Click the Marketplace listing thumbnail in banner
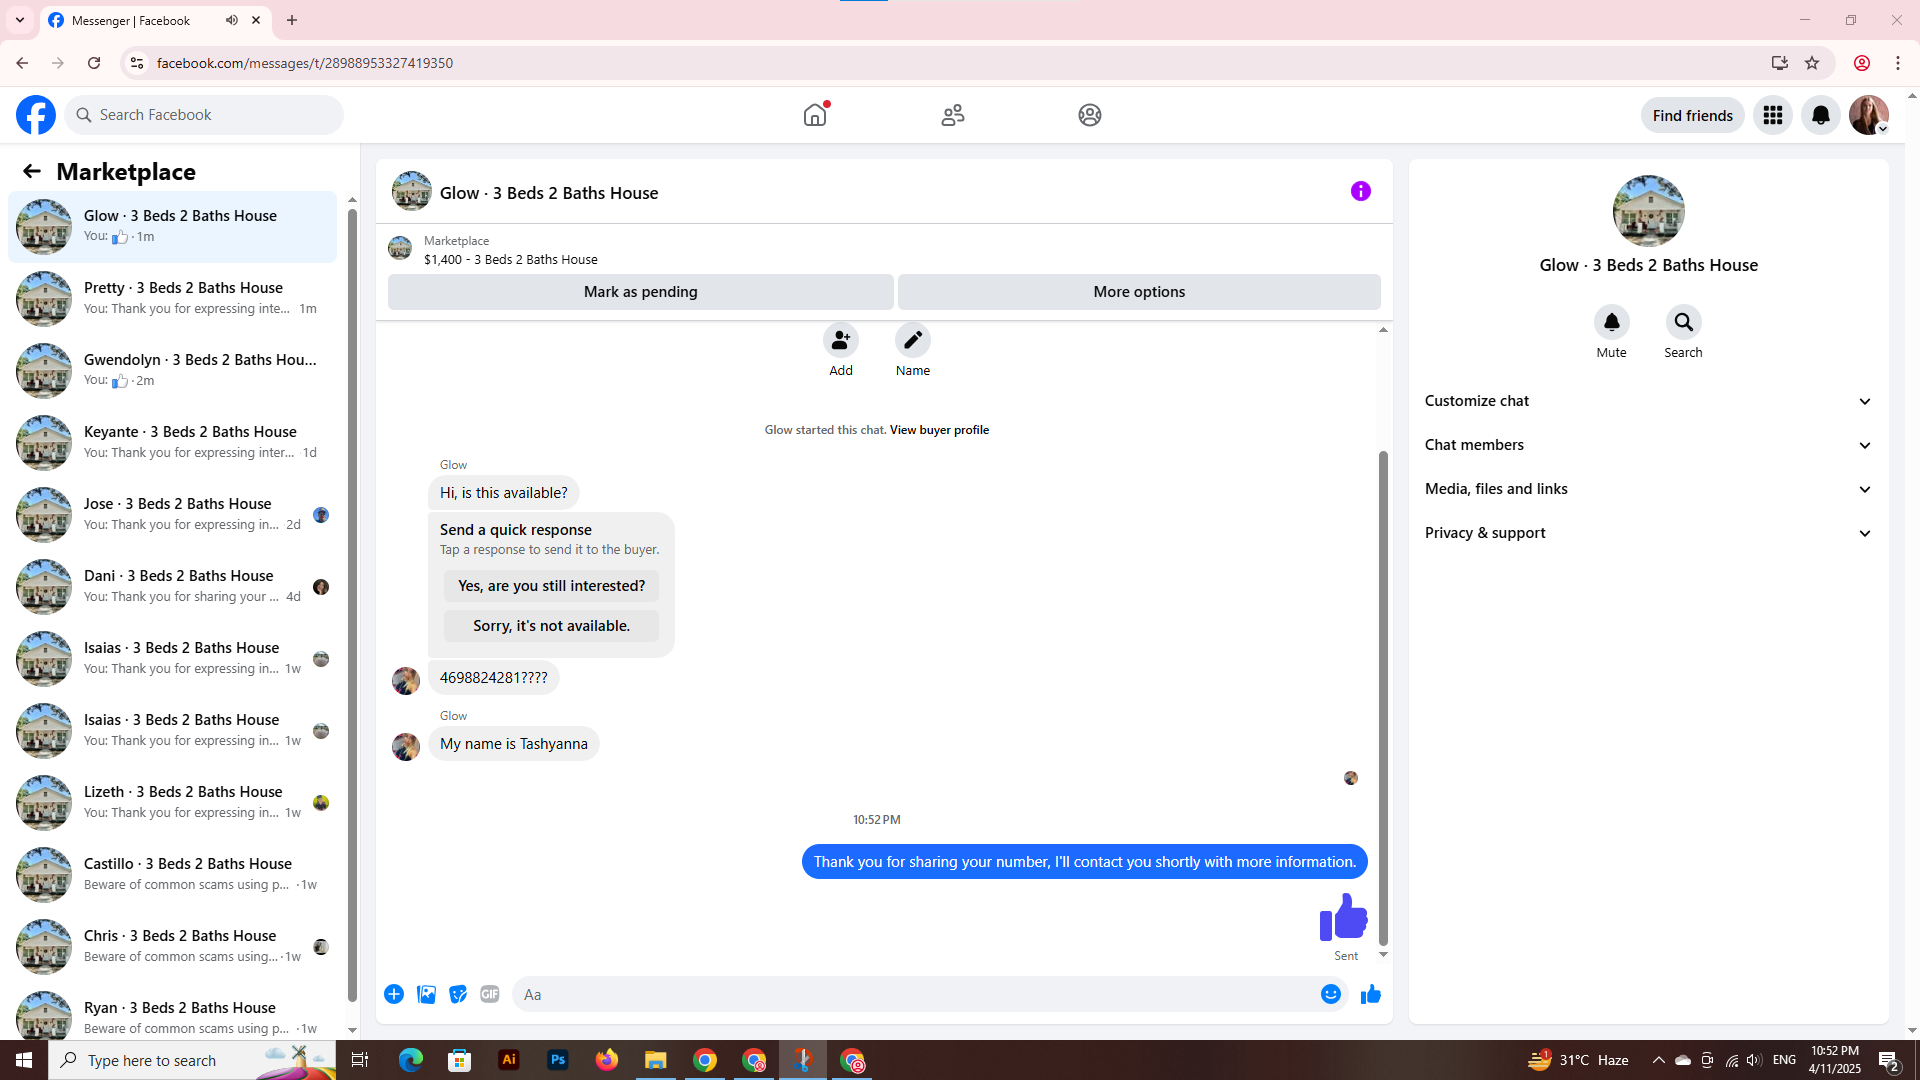The height and width of the screenshot is (1080, 1920). 400,248
